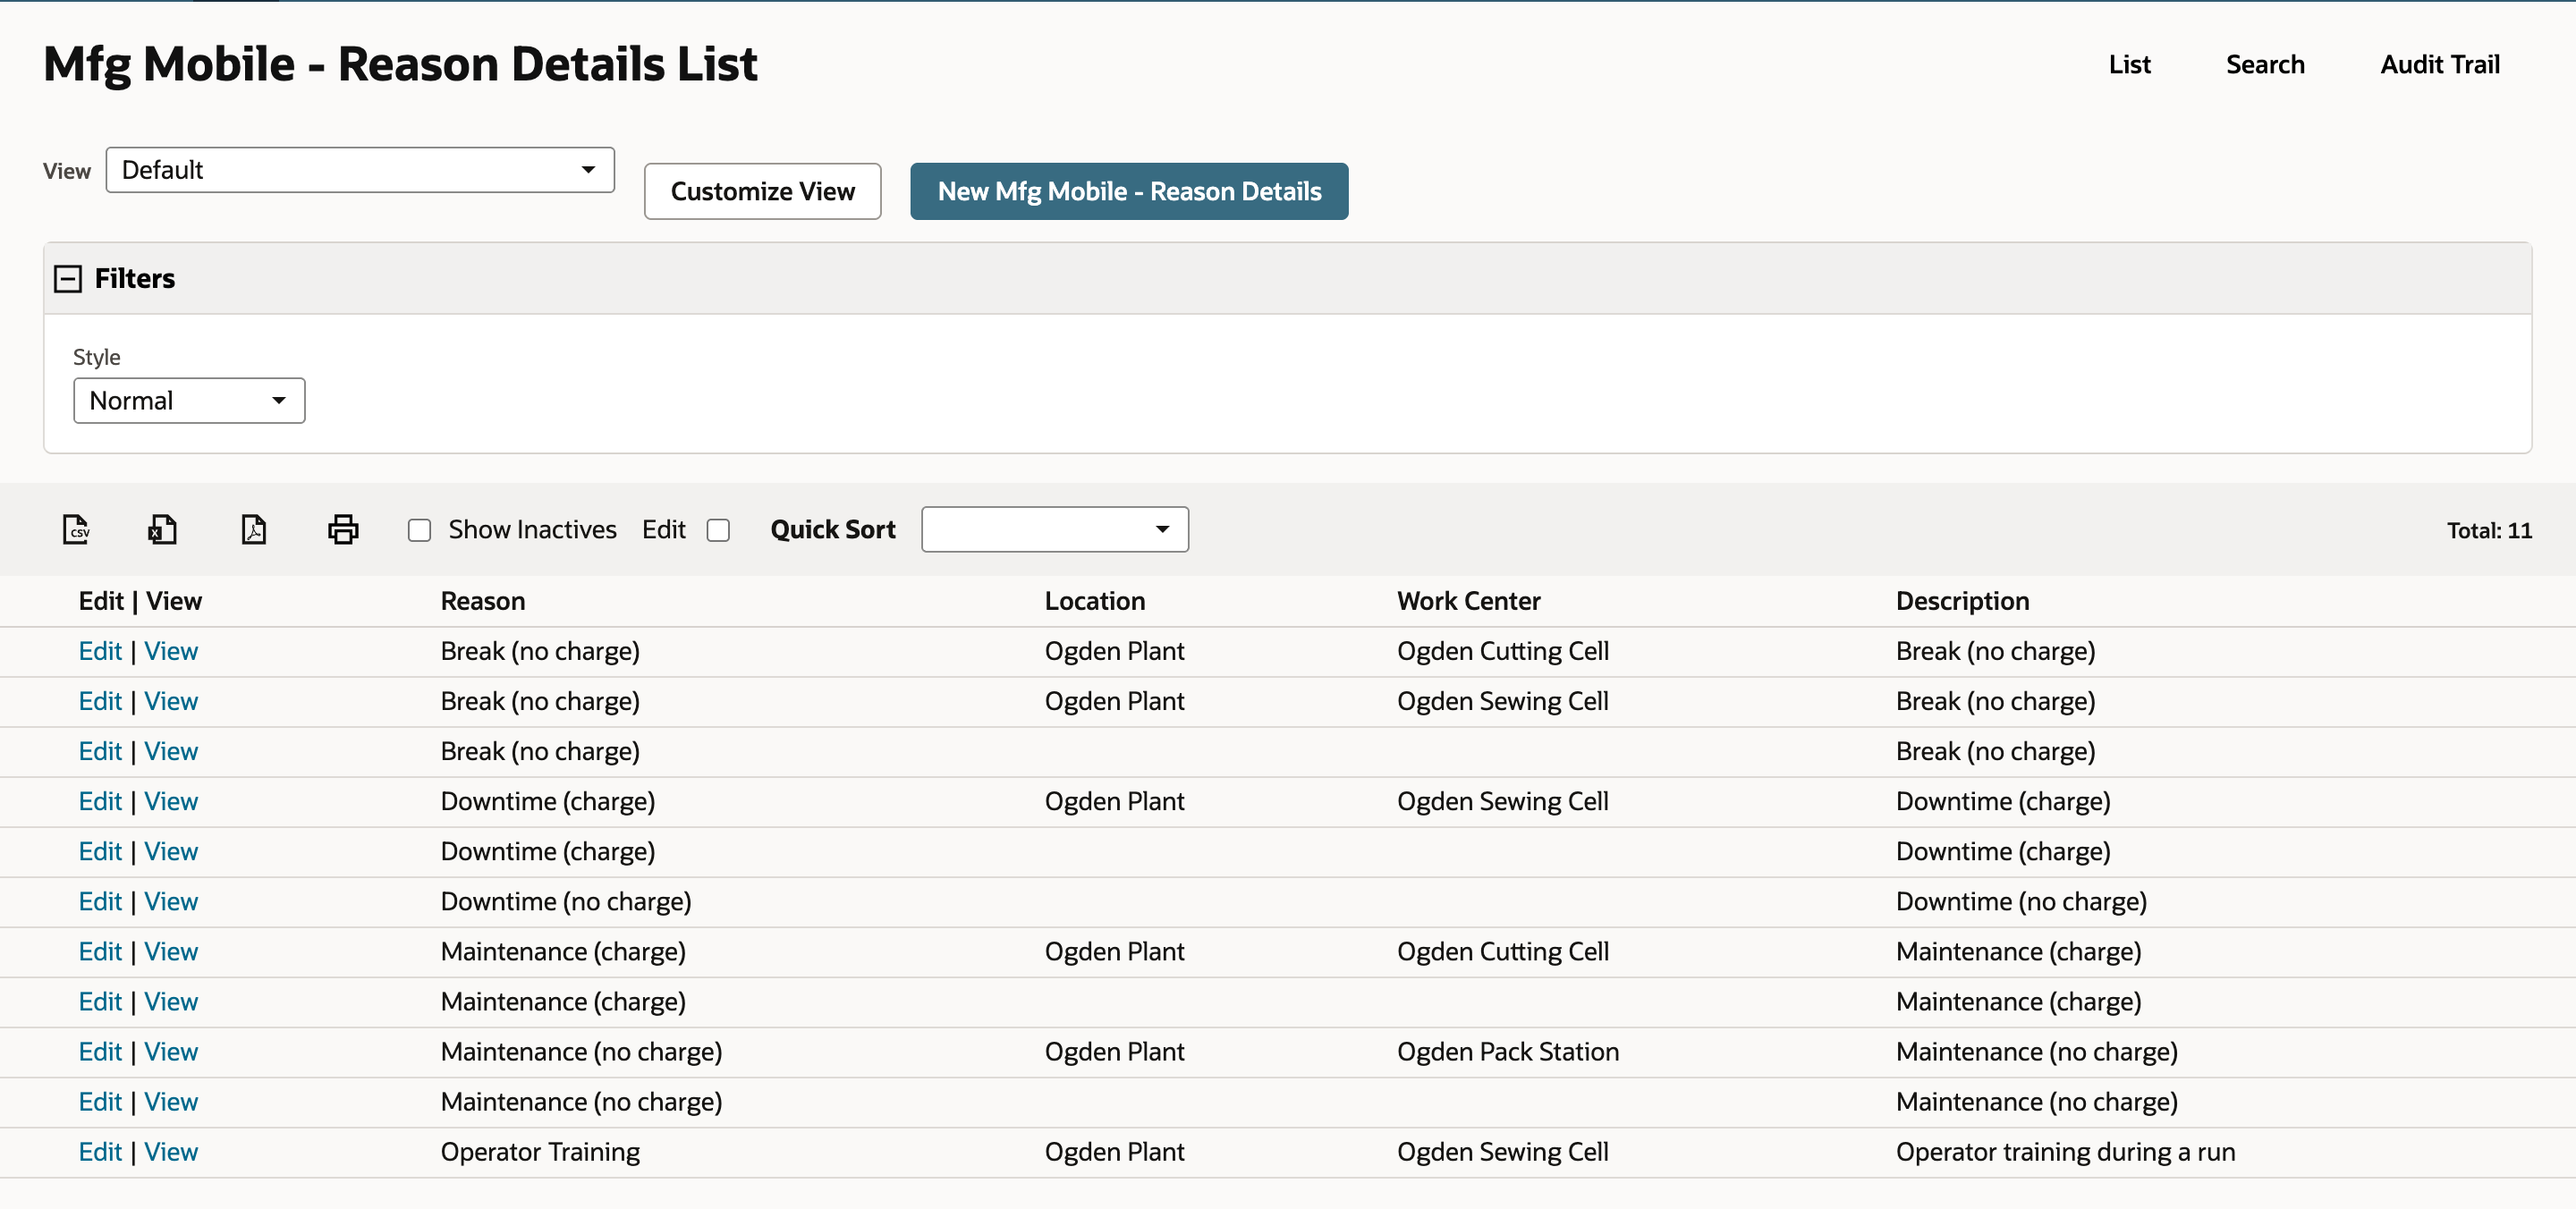
Task: Export the list to CSV
Action: [x=76, y=529]
